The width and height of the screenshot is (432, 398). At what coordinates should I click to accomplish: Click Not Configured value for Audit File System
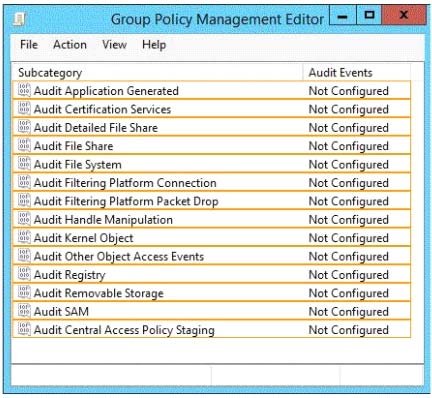pyautogui.click(x=349, y=165)
